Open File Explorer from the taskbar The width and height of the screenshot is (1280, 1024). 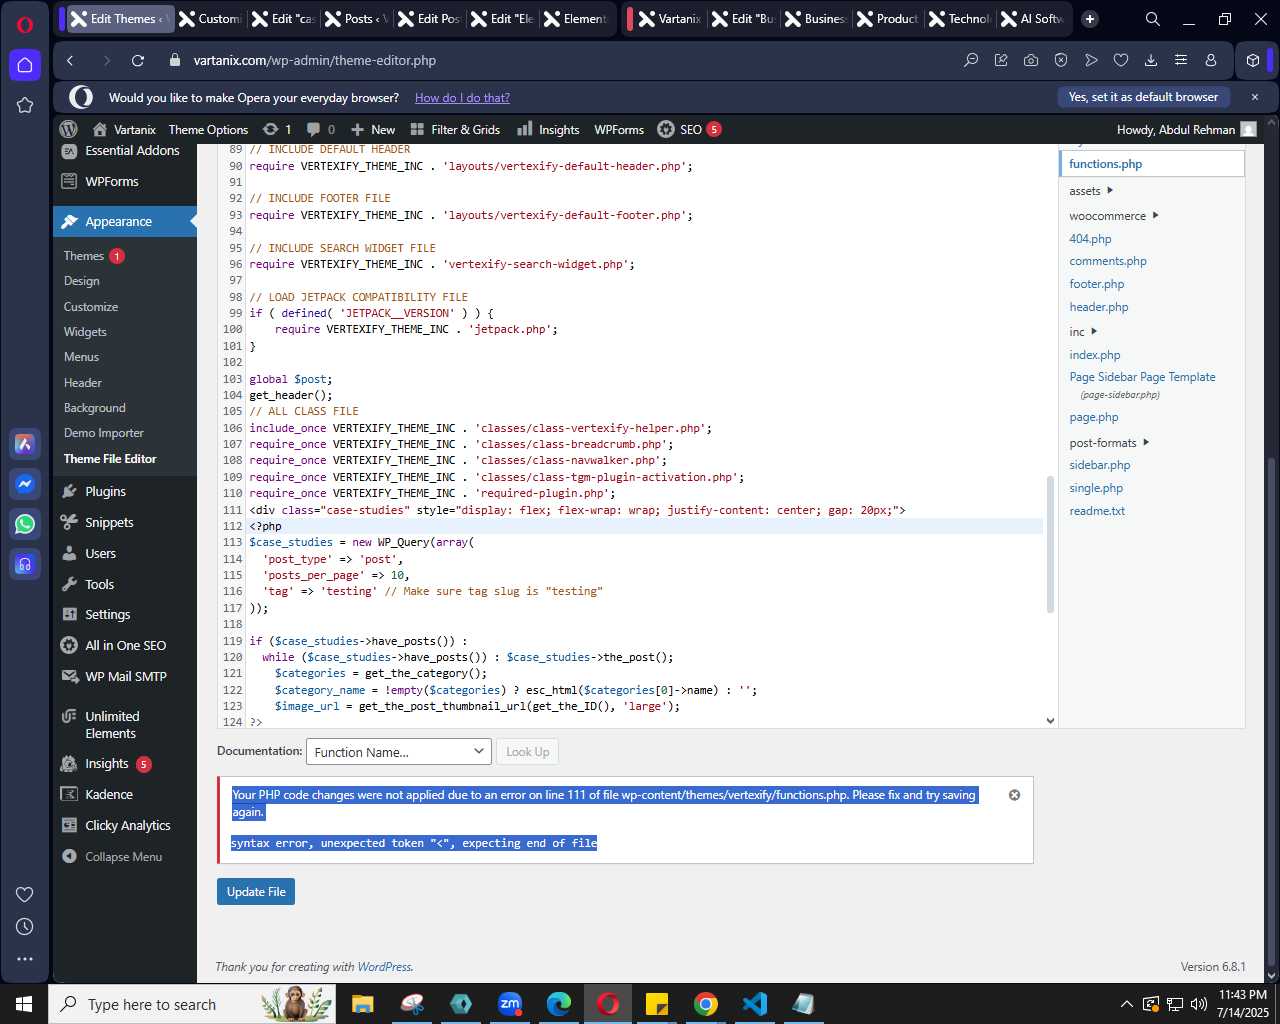click(363, 1004)
